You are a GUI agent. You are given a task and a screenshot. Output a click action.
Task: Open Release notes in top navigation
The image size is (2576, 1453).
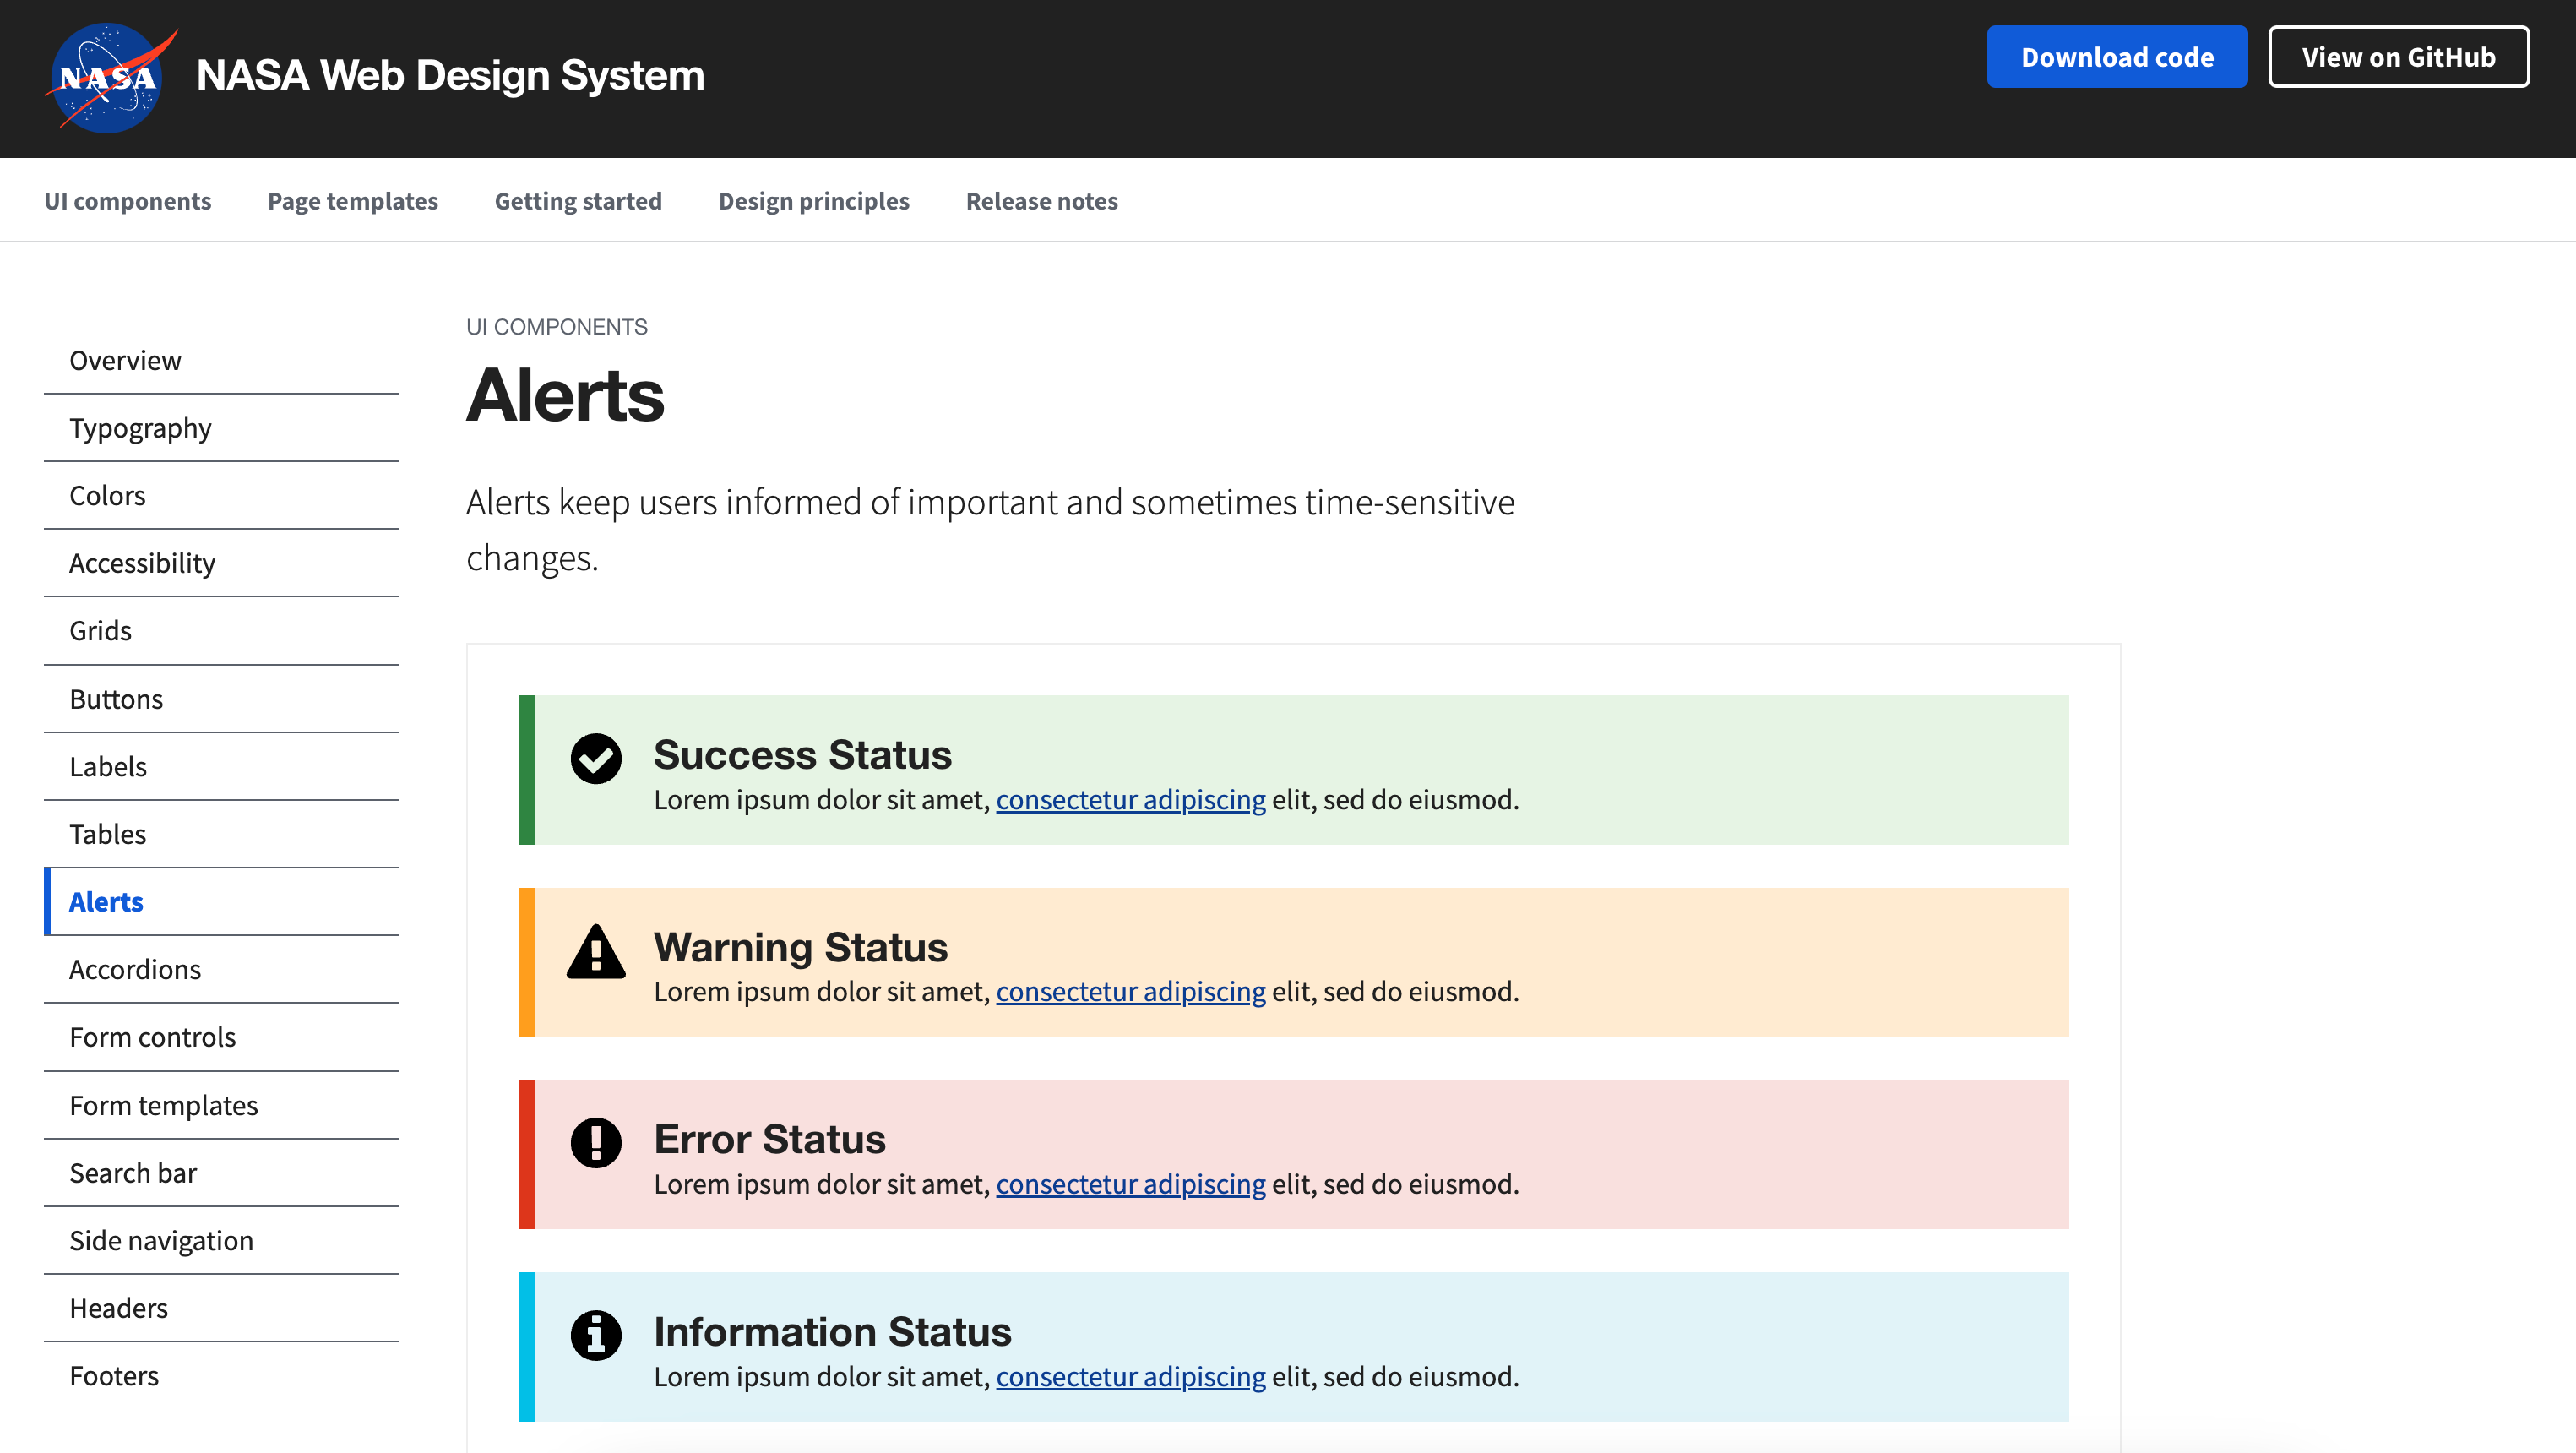tap(1041, 201)
